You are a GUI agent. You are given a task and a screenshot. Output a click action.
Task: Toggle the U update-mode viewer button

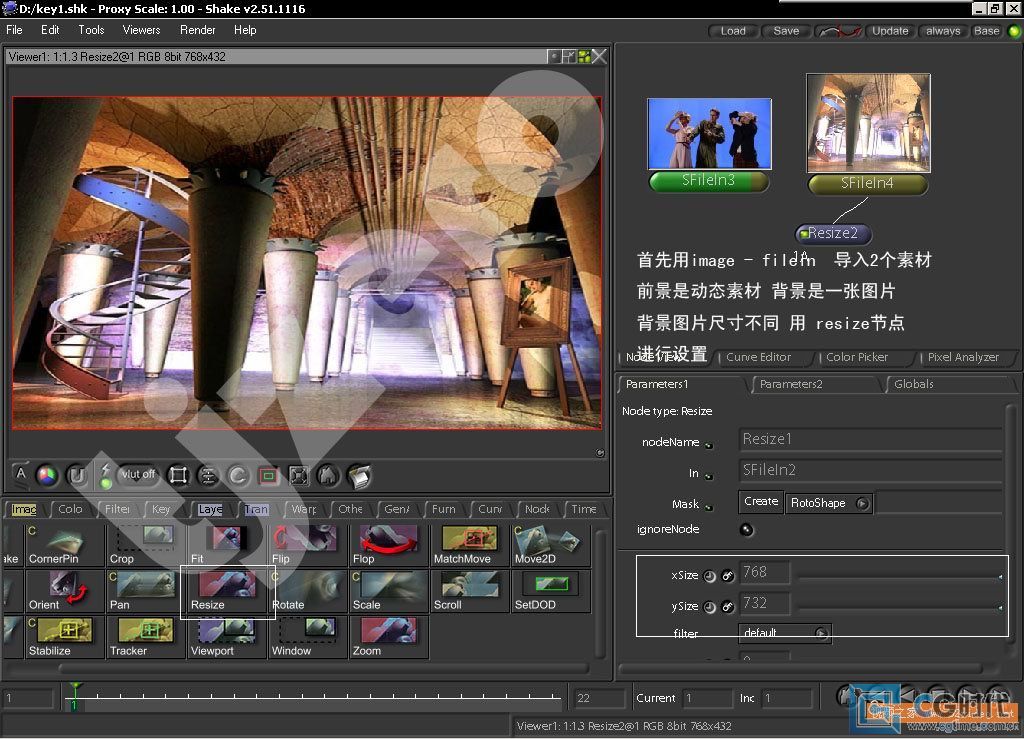click(x=77, y=475)
